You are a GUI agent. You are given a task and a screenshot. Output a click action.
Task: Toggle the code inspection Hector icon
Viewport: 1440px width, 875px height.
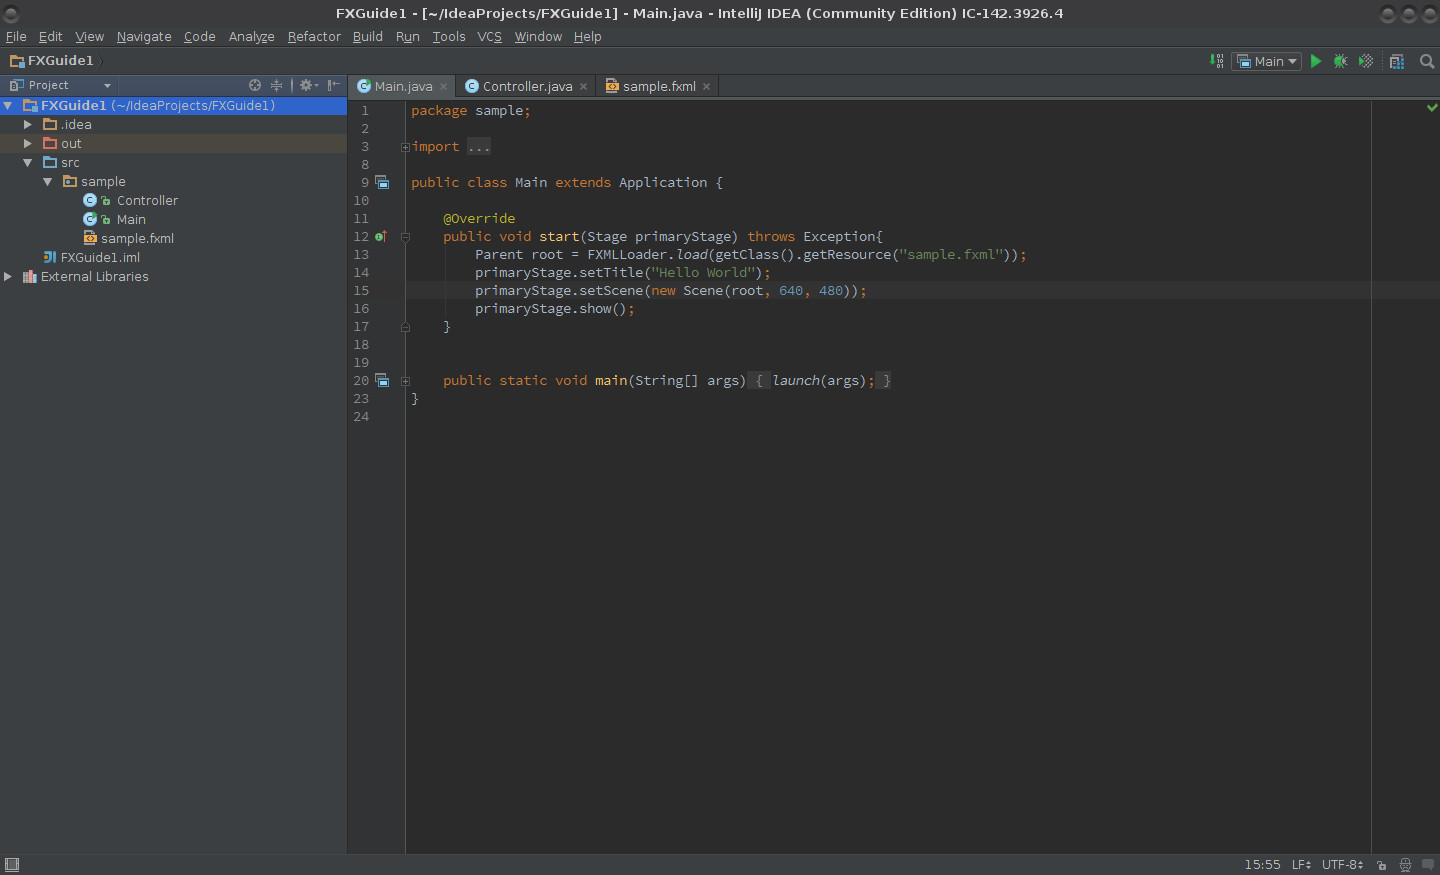point(1405,865)
